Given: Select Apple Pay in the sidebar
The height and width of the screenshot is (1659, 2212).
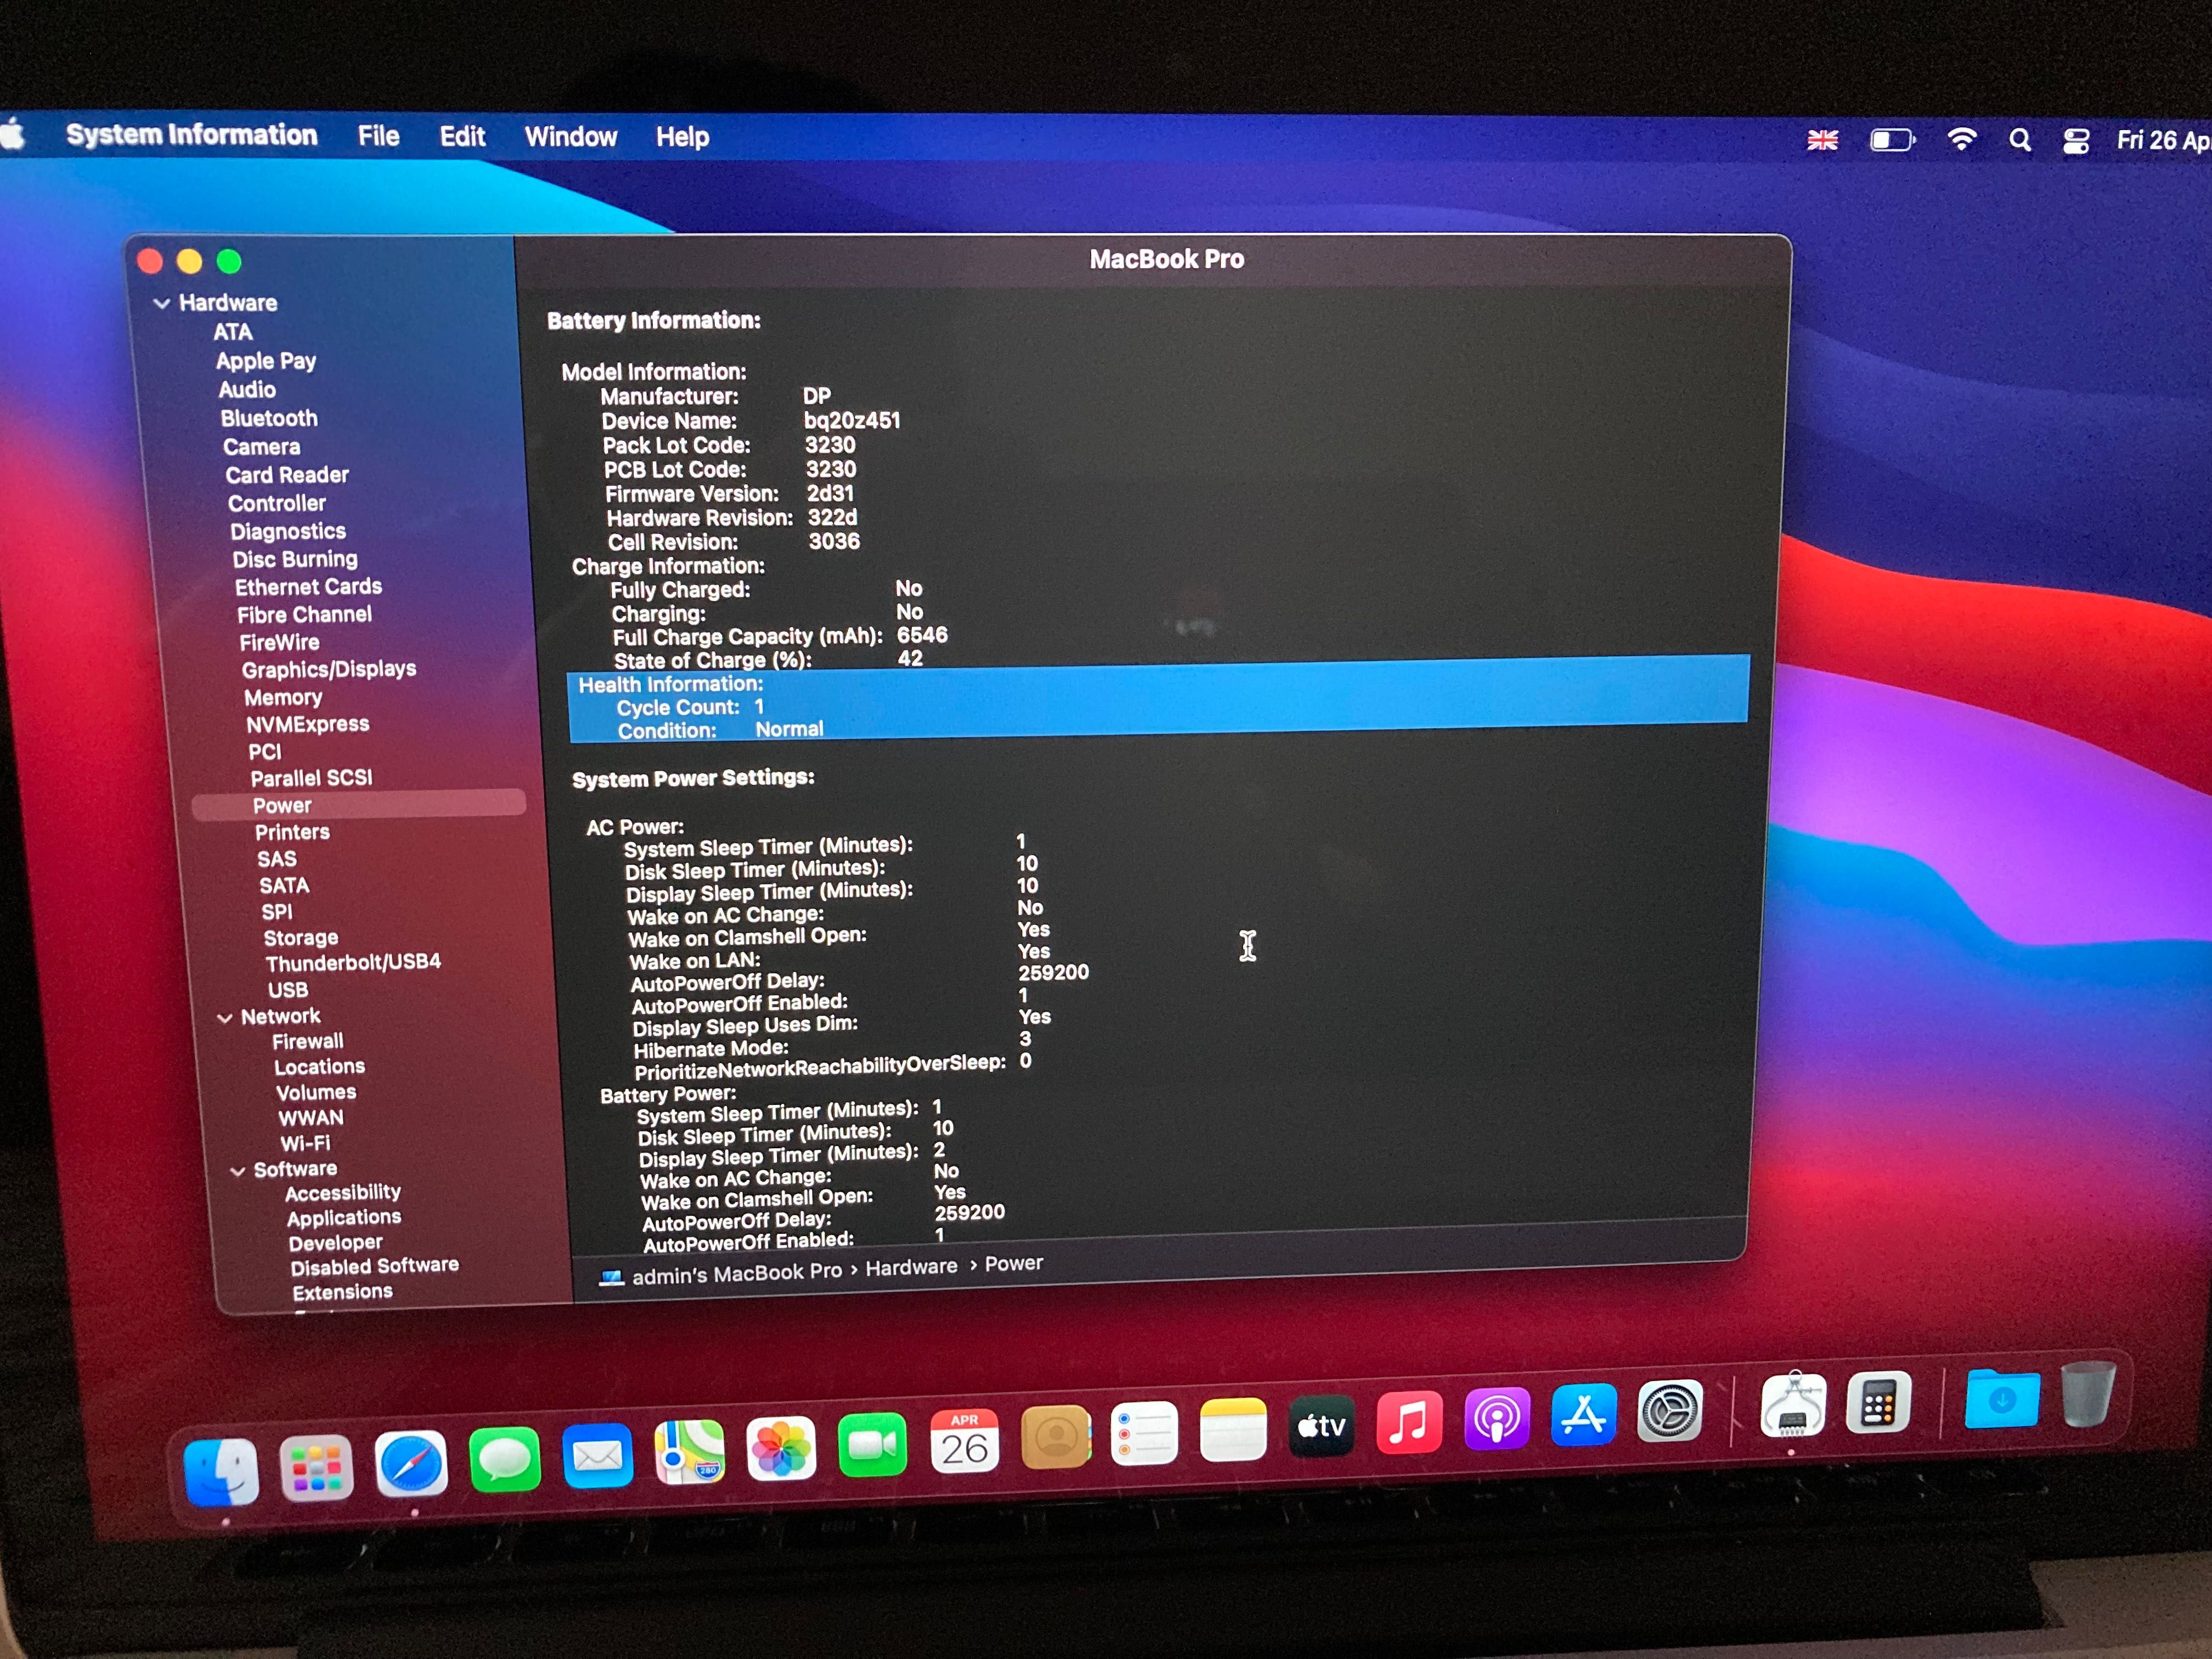Looking at the screenshot, I should (x=266, y=361).
